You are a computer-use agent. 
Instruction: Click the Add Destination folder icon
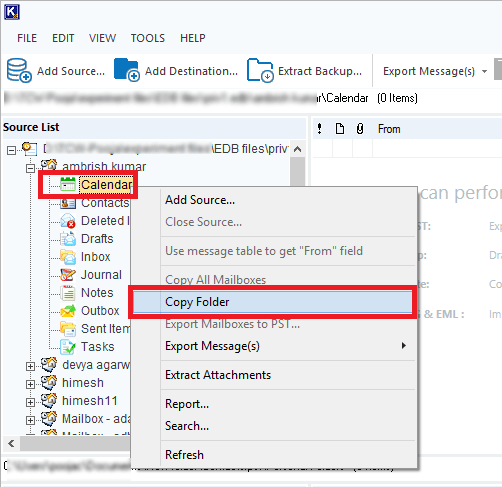click(x=127, y=70)
